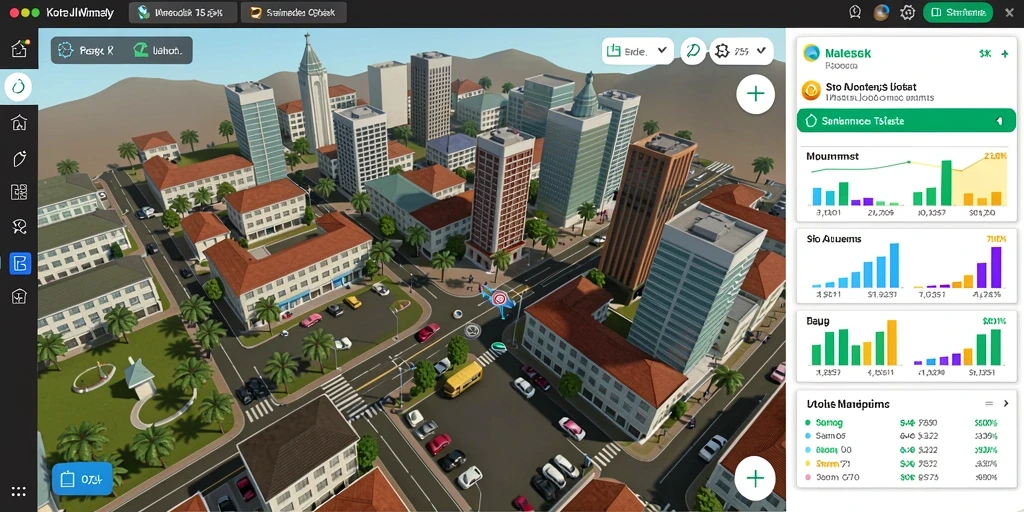The height and width of the screenshot is (512, 1024).
Task: Toggle the Page R option on map toolbar
Action: (86, 50)
